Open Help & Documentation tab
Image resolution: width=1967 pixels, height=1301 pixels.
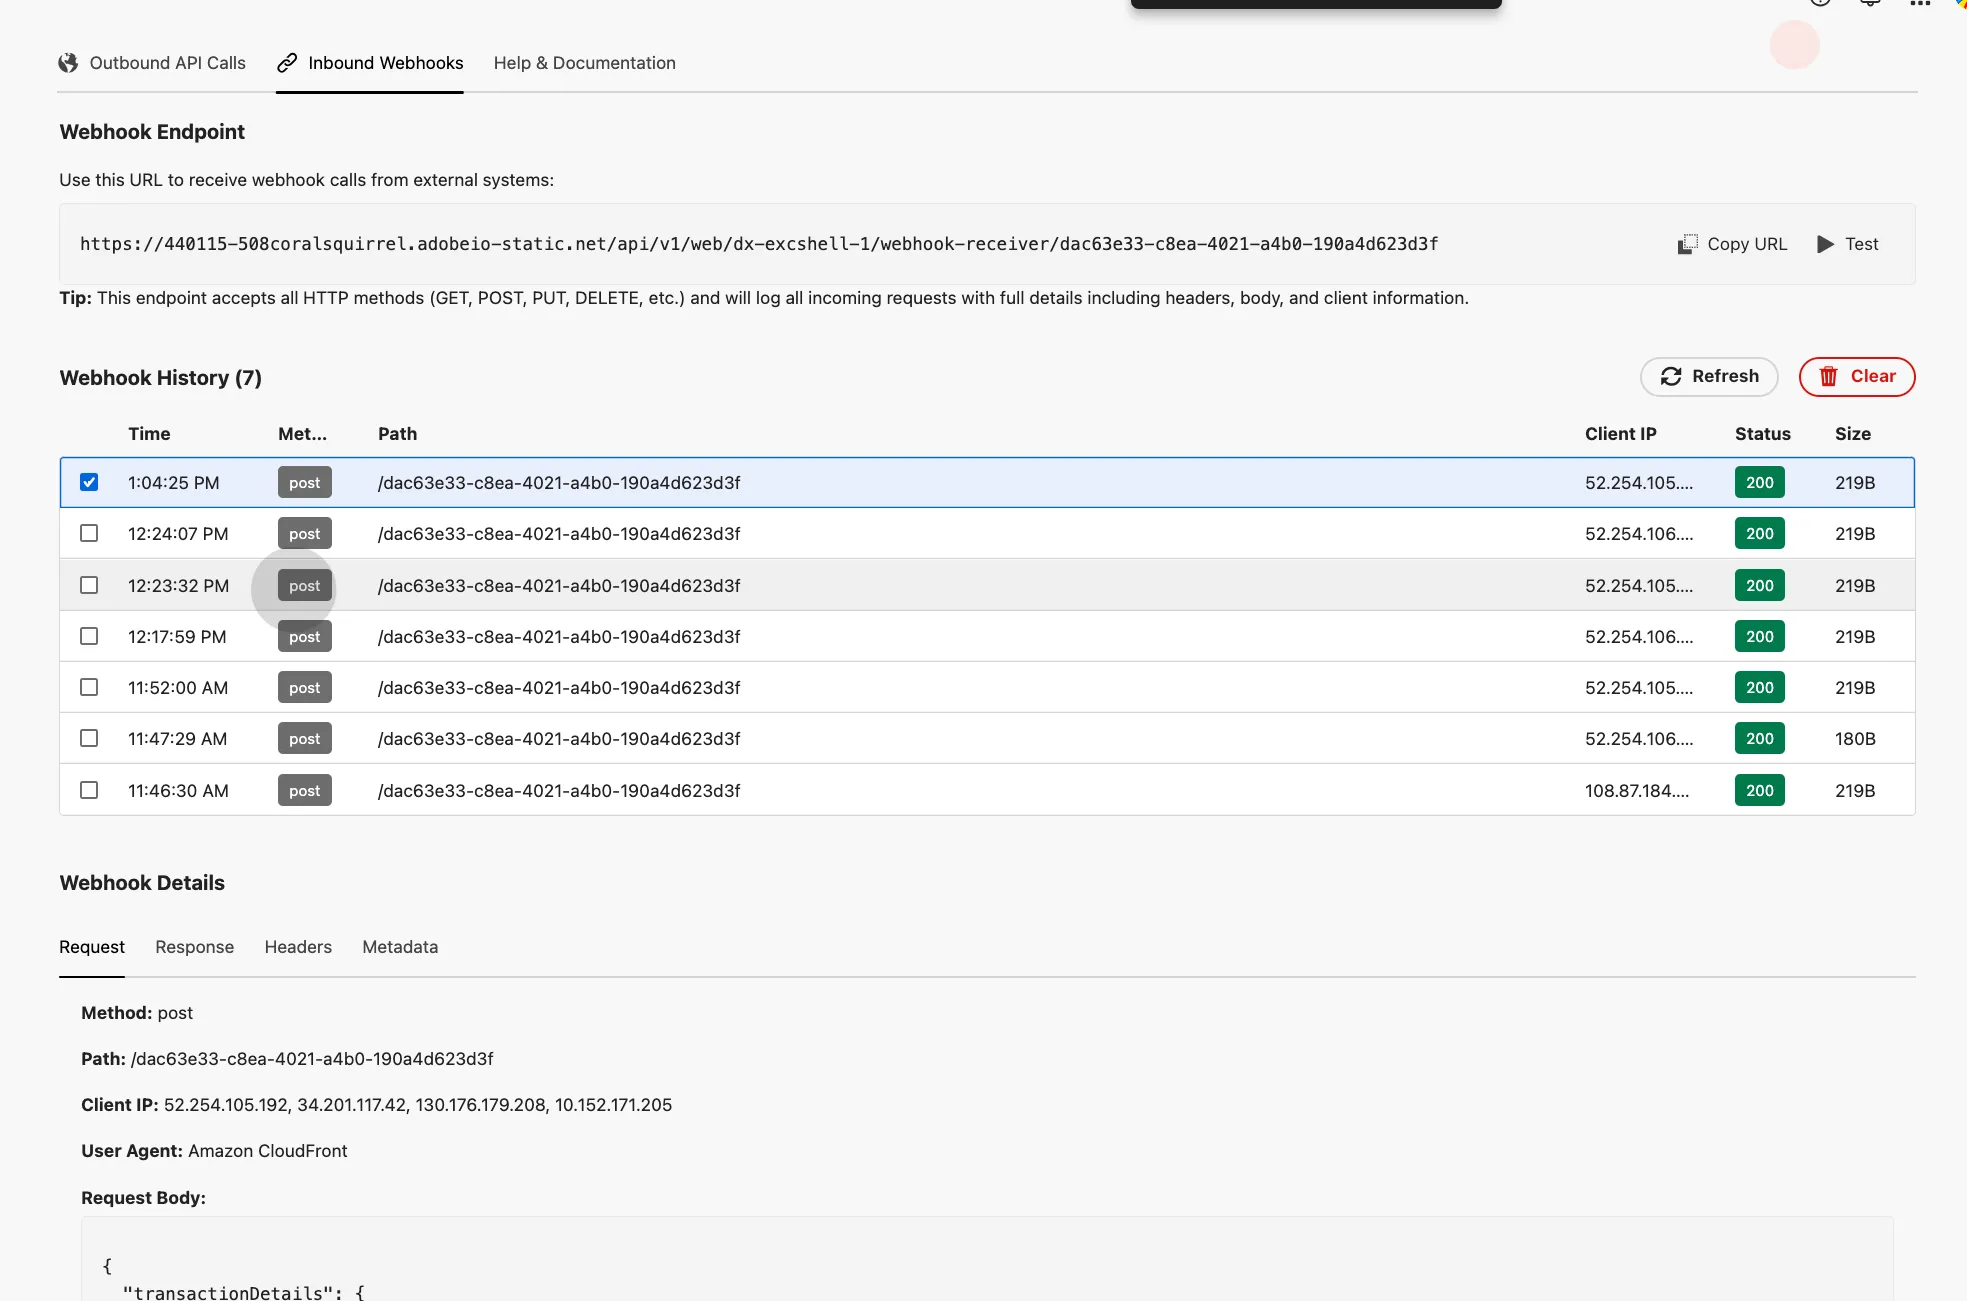[585, 63]
